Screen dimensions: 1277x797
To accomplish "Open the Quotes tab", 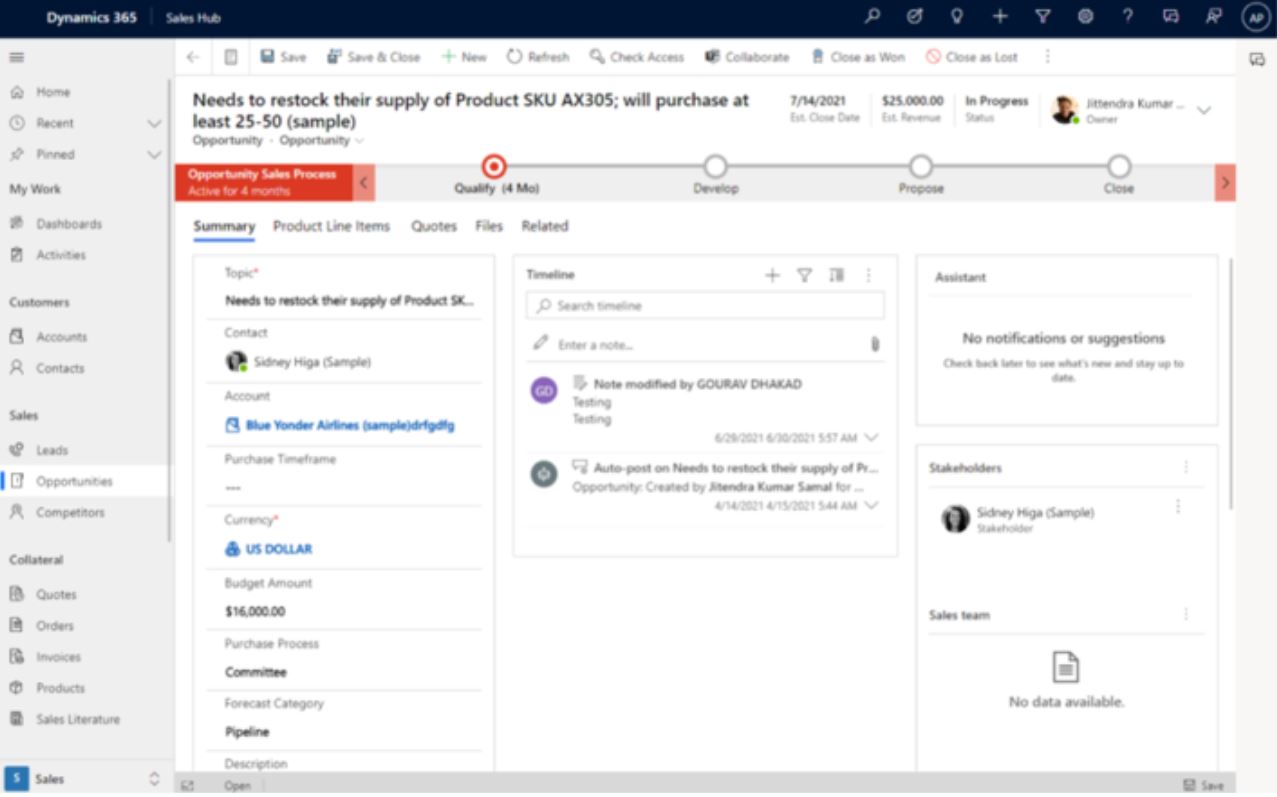I will point(434,226).
